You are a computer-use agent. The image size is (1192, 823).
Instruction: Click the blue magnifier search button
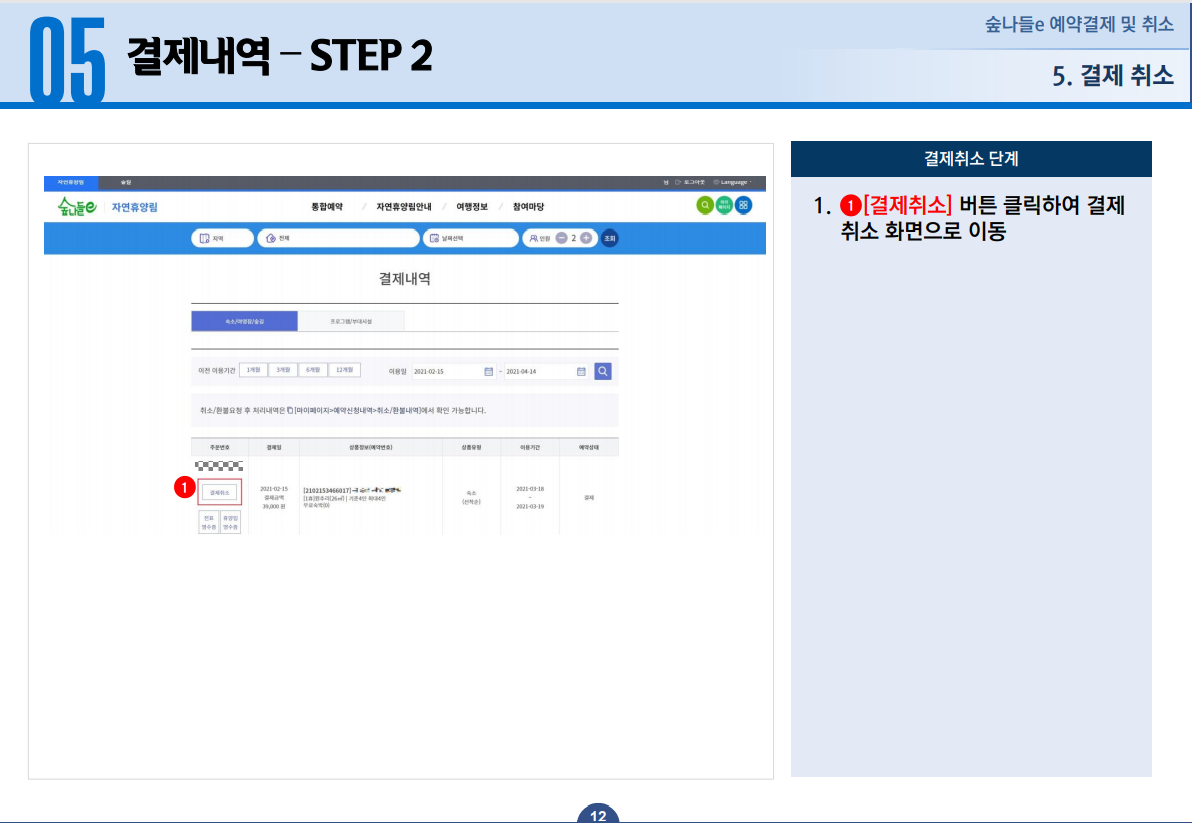tap(603, 372)
